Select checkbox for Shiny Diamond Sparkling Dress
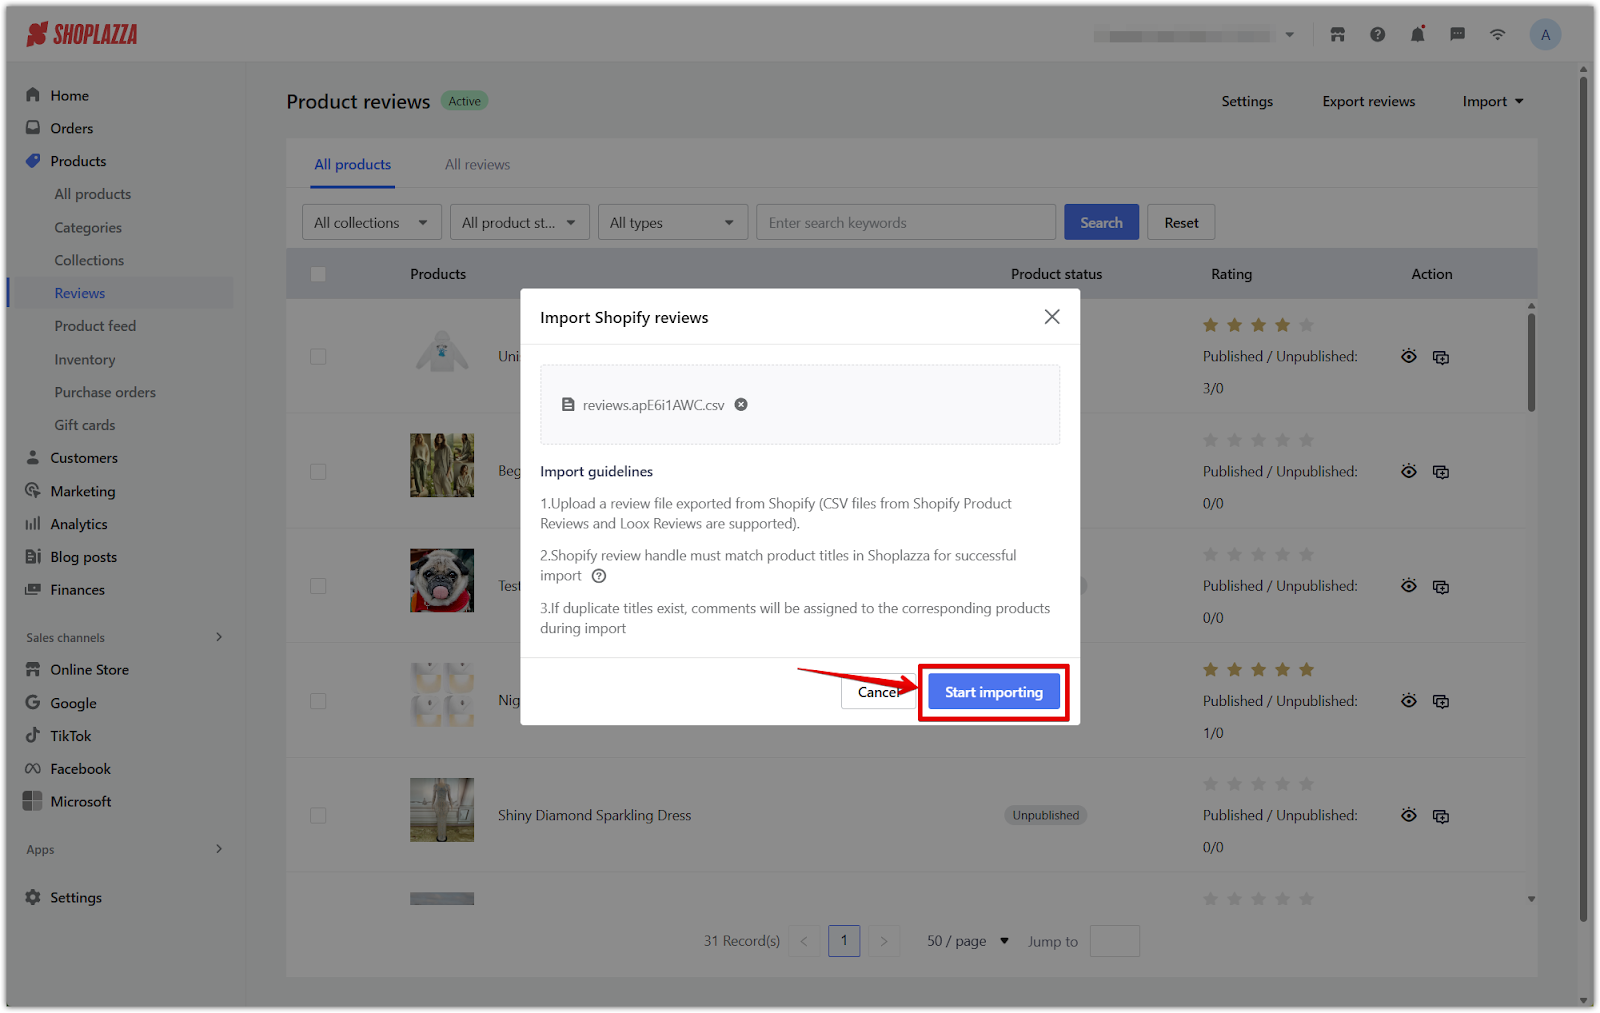This screenshot has width=1600, height=1013. [318, 816]
